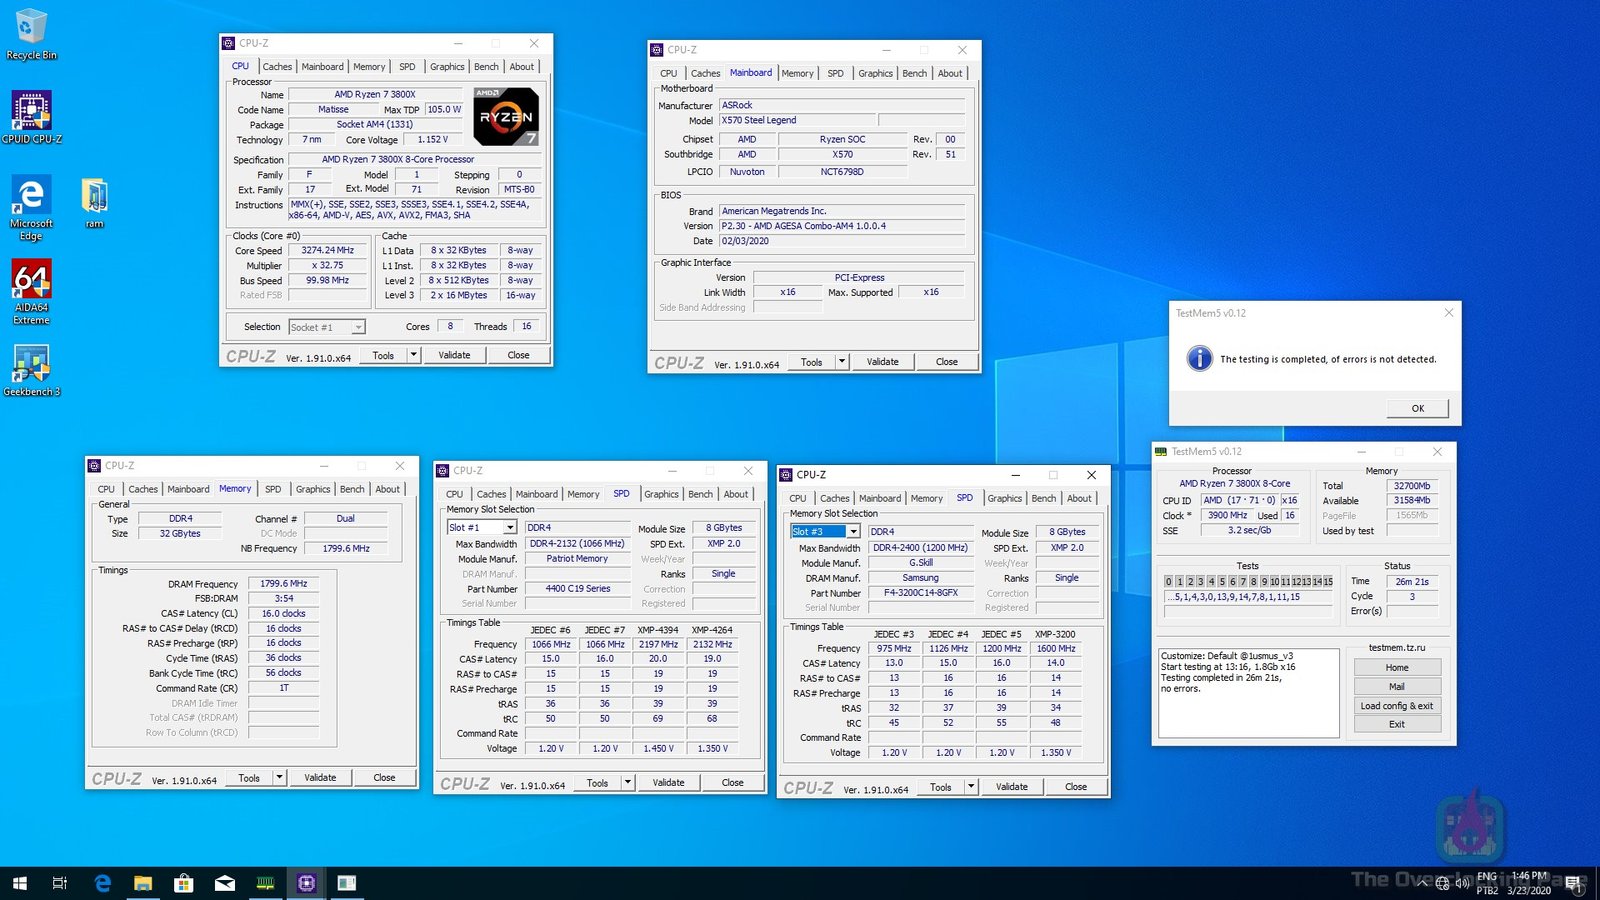Image resolution: width=1600 pixels, height=900 pixels.
Task: Expand the Slot #1 memory slot dropdown
Action: (x=509, y=528)
